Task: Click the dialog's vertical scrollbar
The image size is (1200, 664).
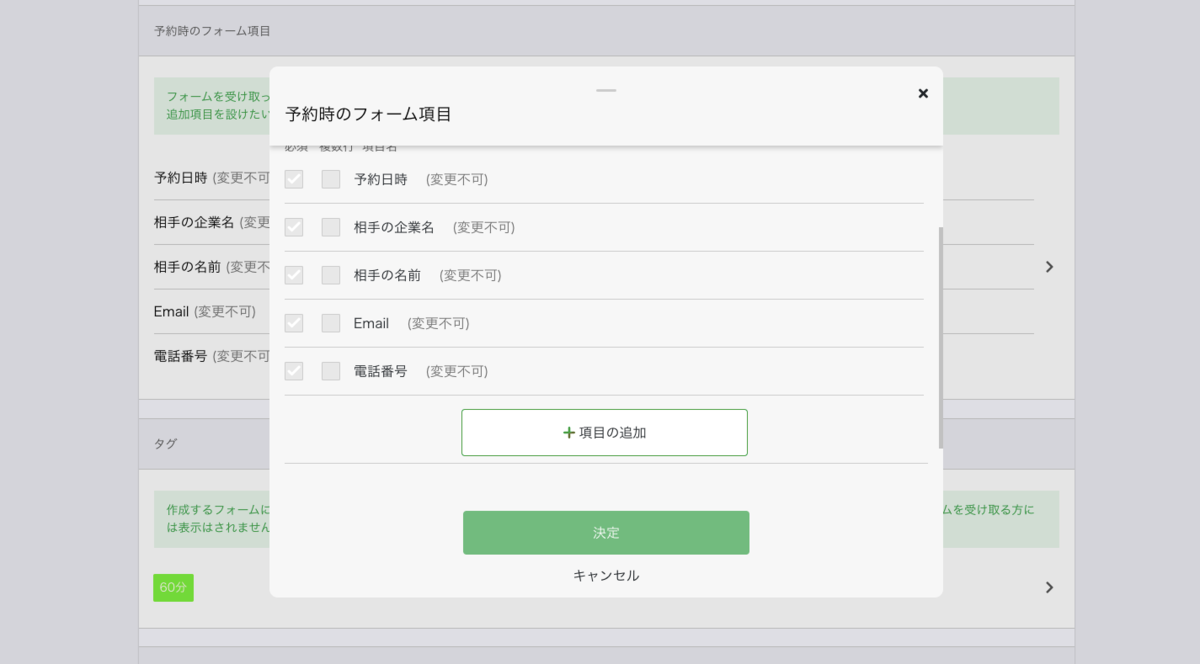Action: 941,337
